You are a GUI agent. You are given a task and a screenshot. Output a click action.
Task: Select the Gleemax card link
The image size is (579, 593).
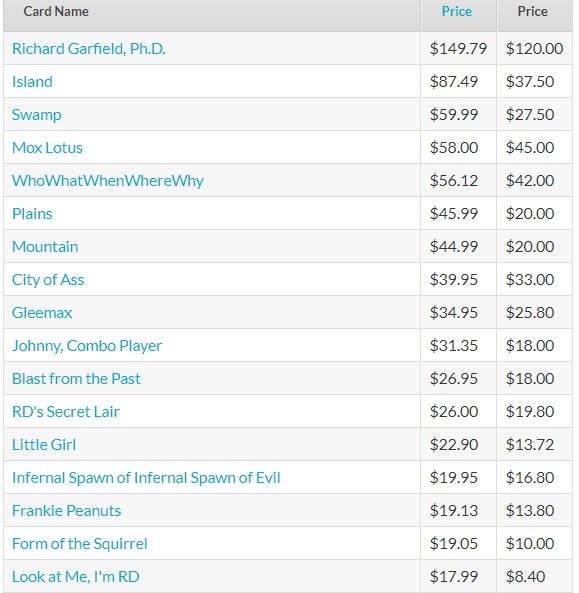42,313
